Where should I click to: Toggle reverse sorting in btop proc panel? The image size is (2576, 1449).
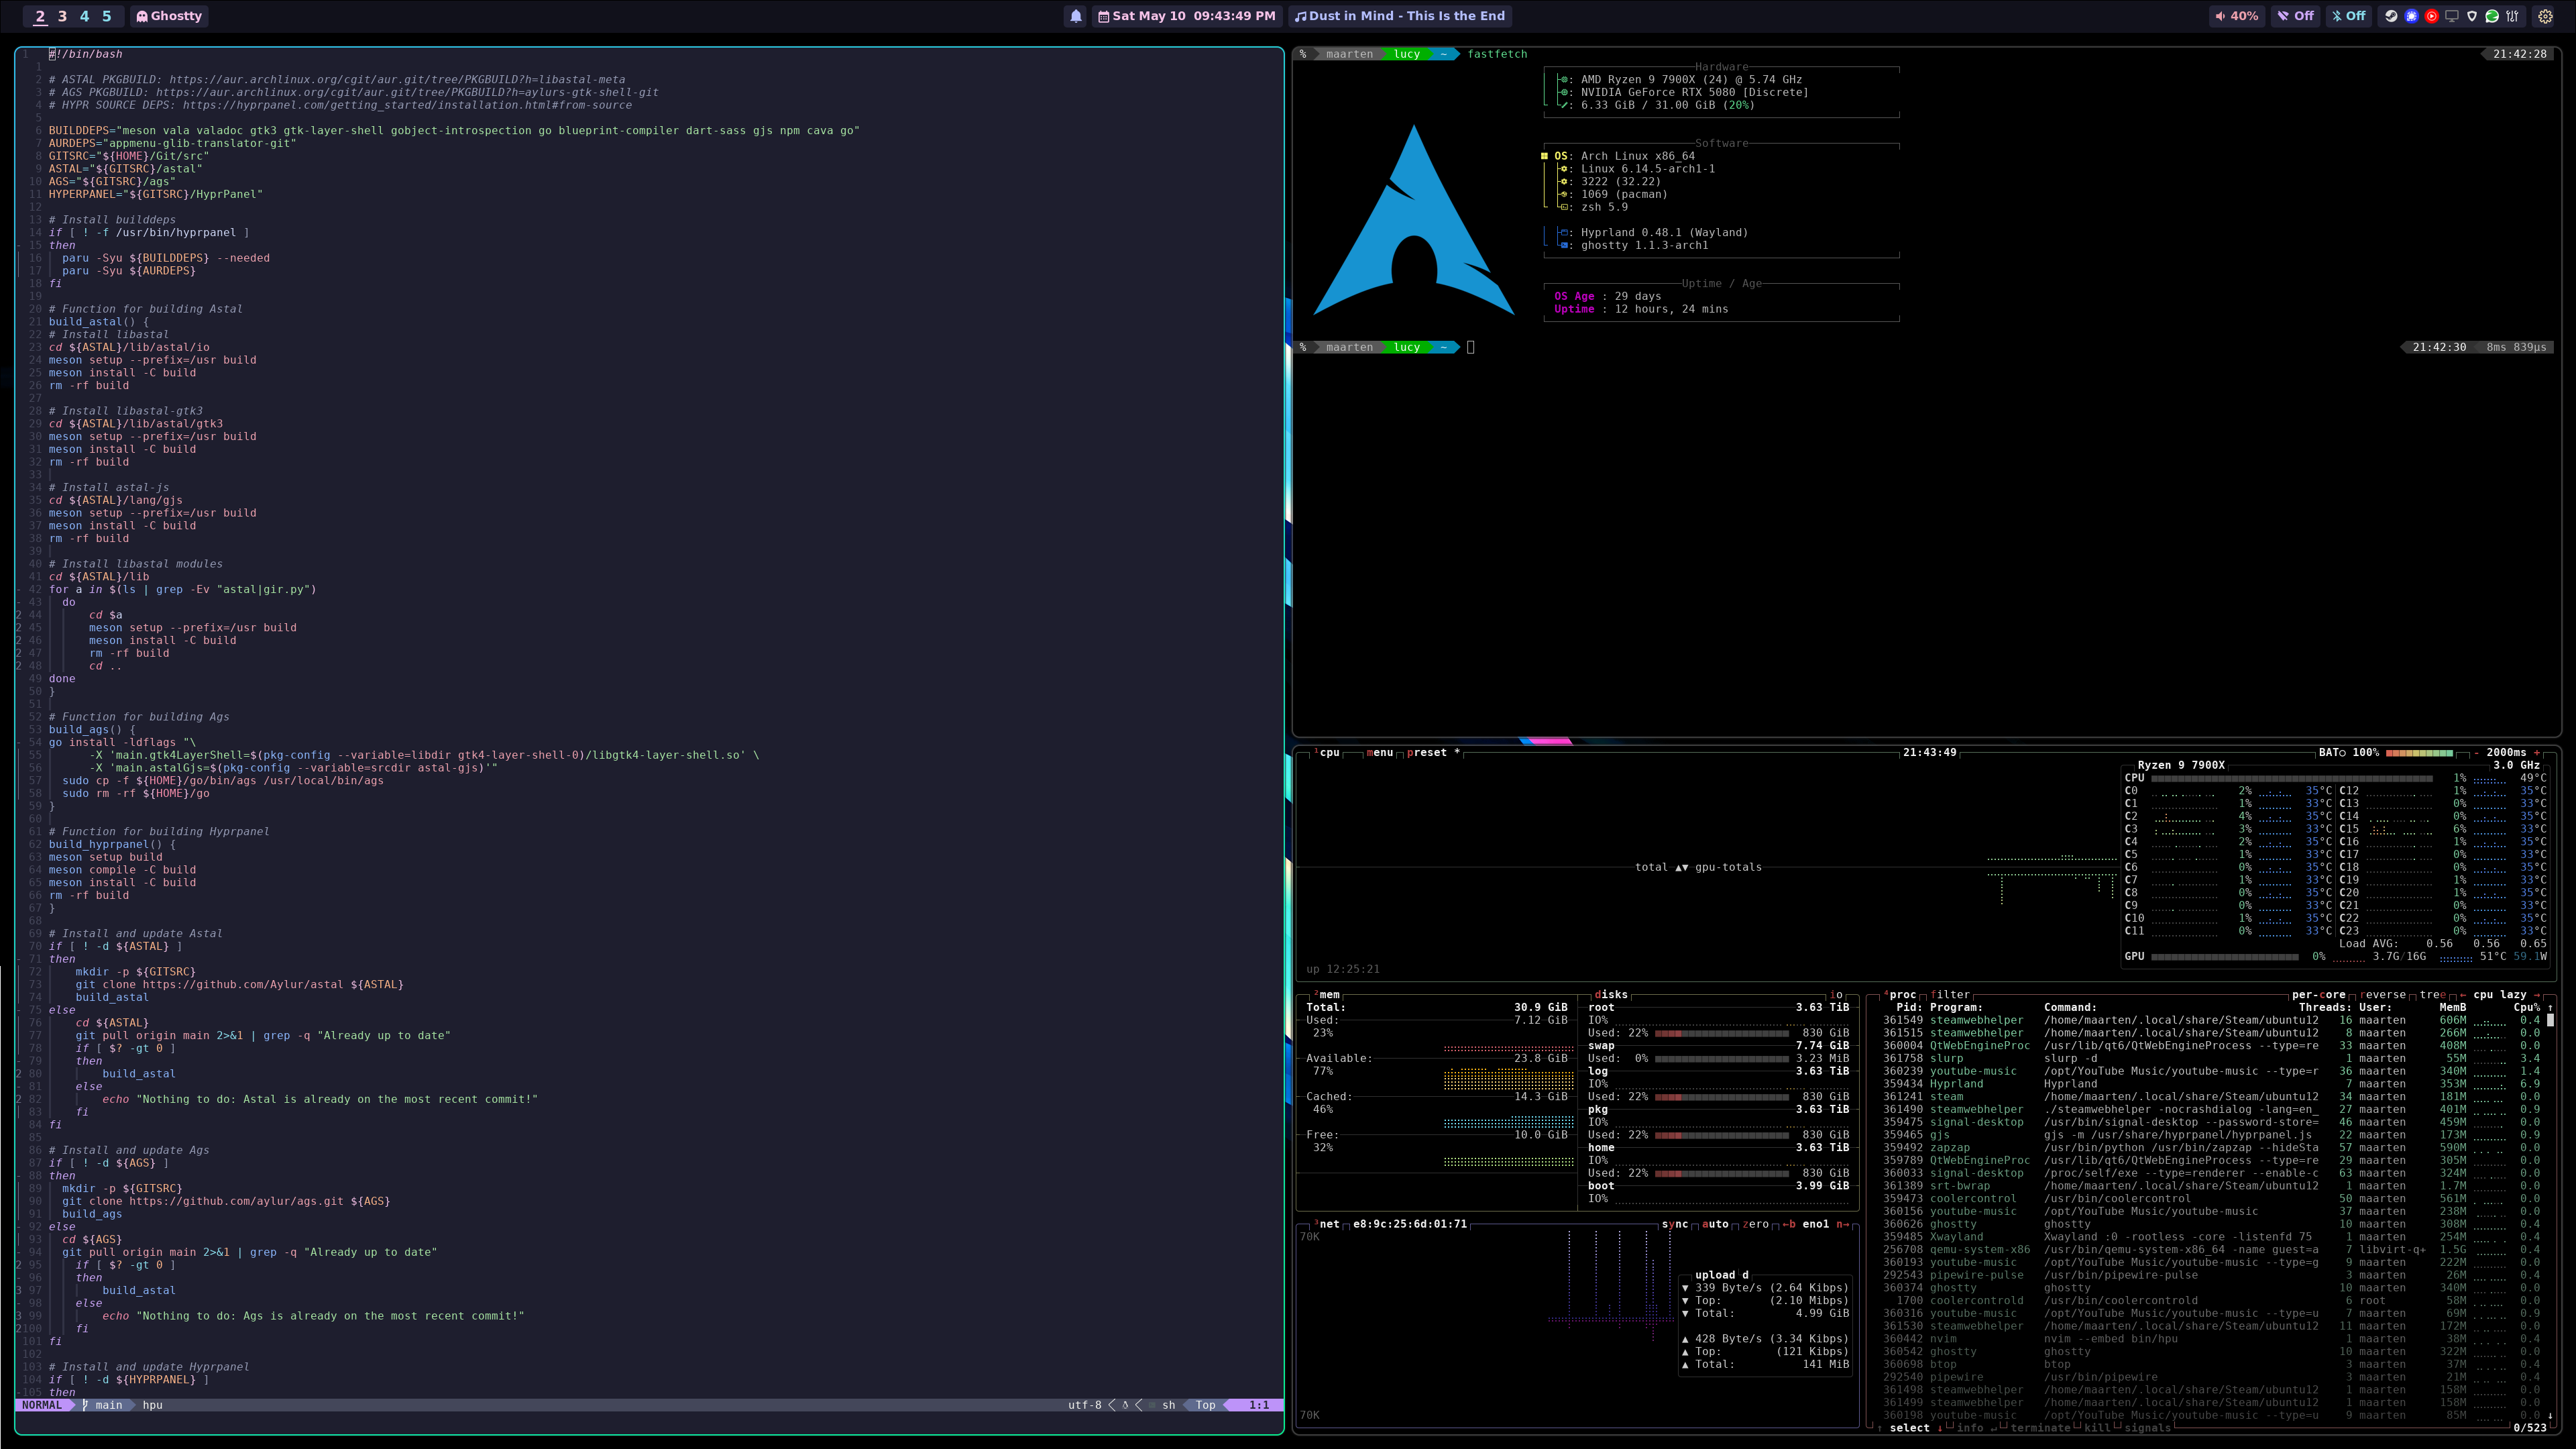tap(2383, 994)
